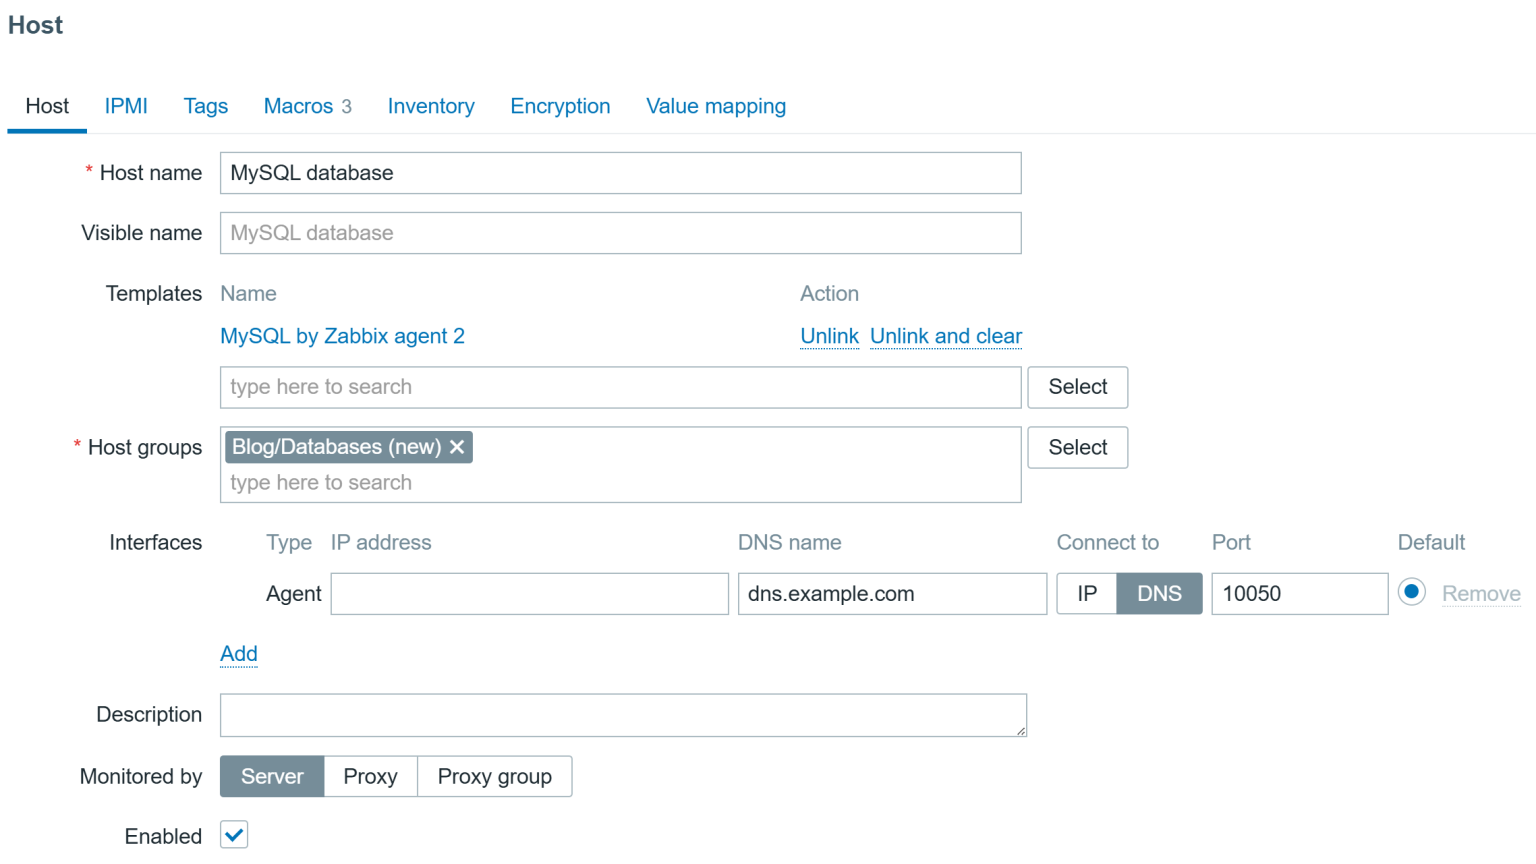The image size is (1536, 864).
Task: Open the host groups Select dialog
Action: click(x=1077, y=447)
